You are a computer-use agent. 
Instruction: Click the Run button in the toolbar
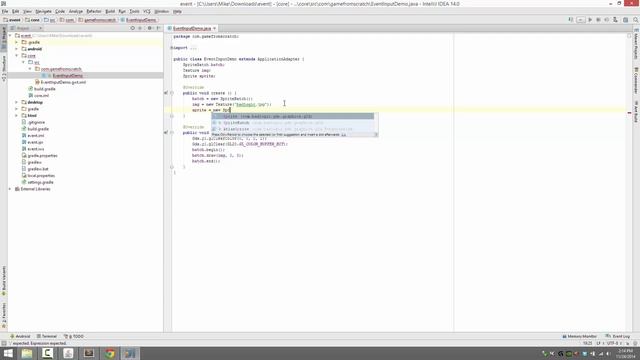(590, 20)
